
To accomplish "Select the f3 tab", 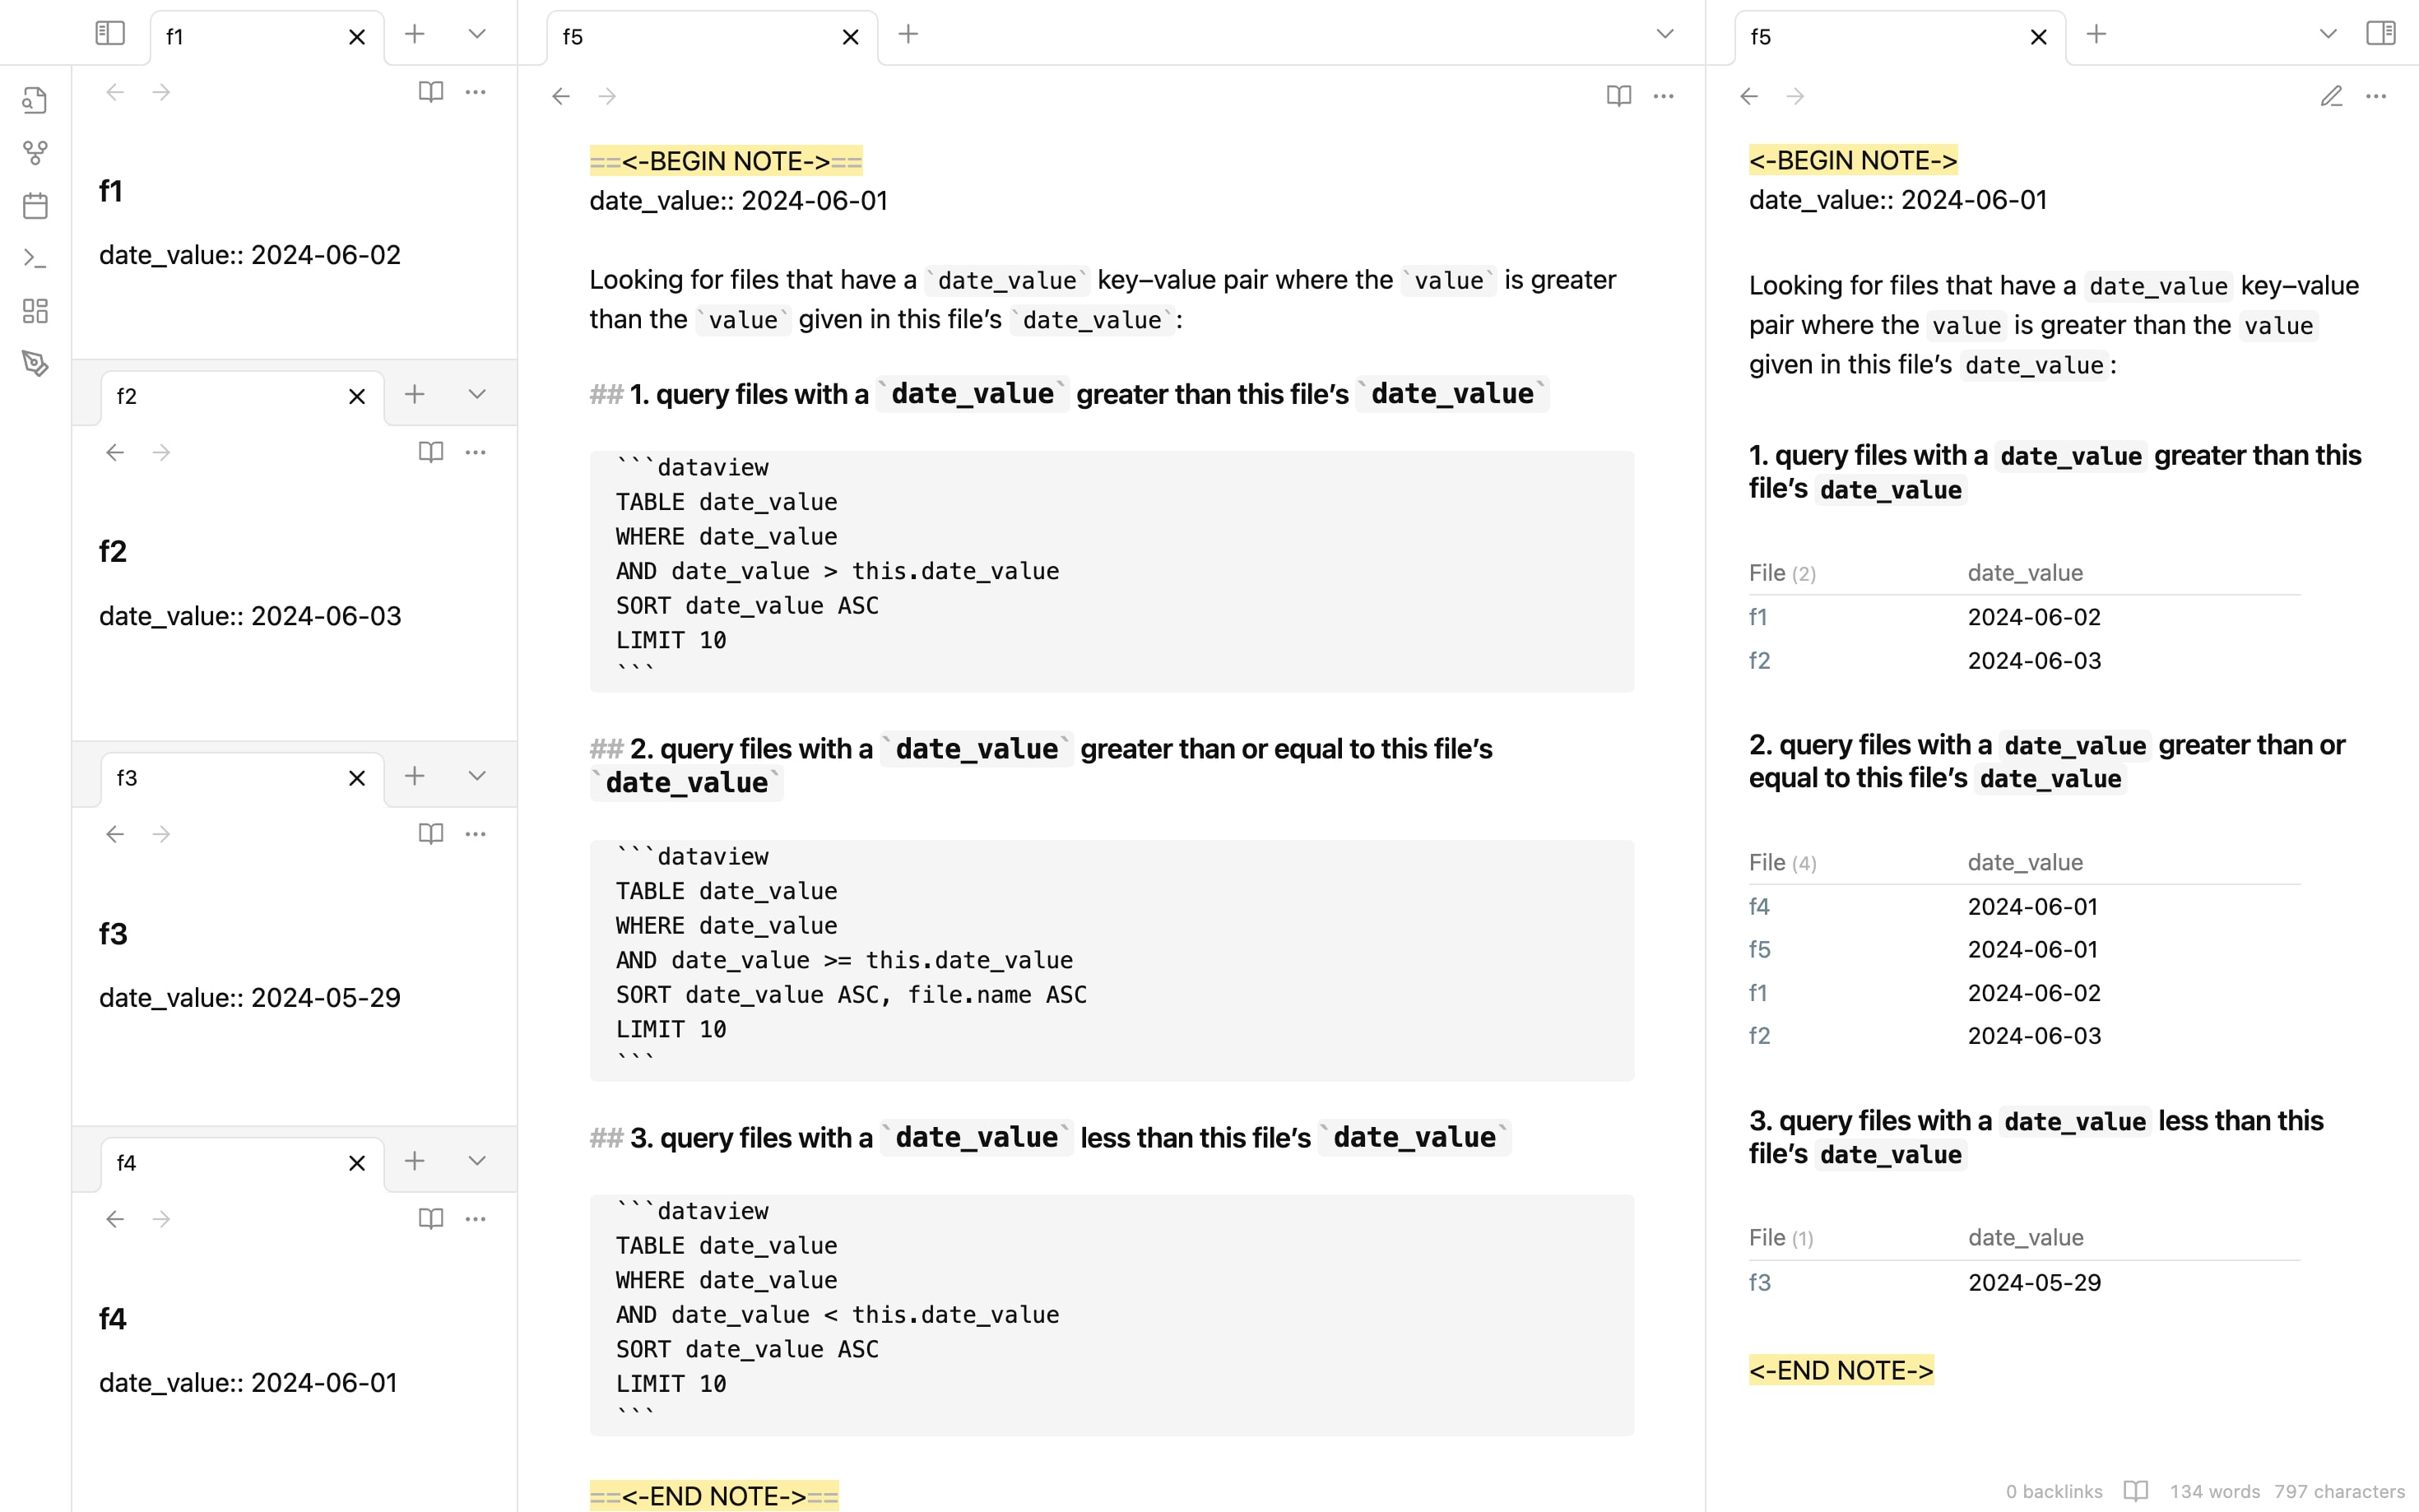I will pyautogui.click(x=242, y=778).
